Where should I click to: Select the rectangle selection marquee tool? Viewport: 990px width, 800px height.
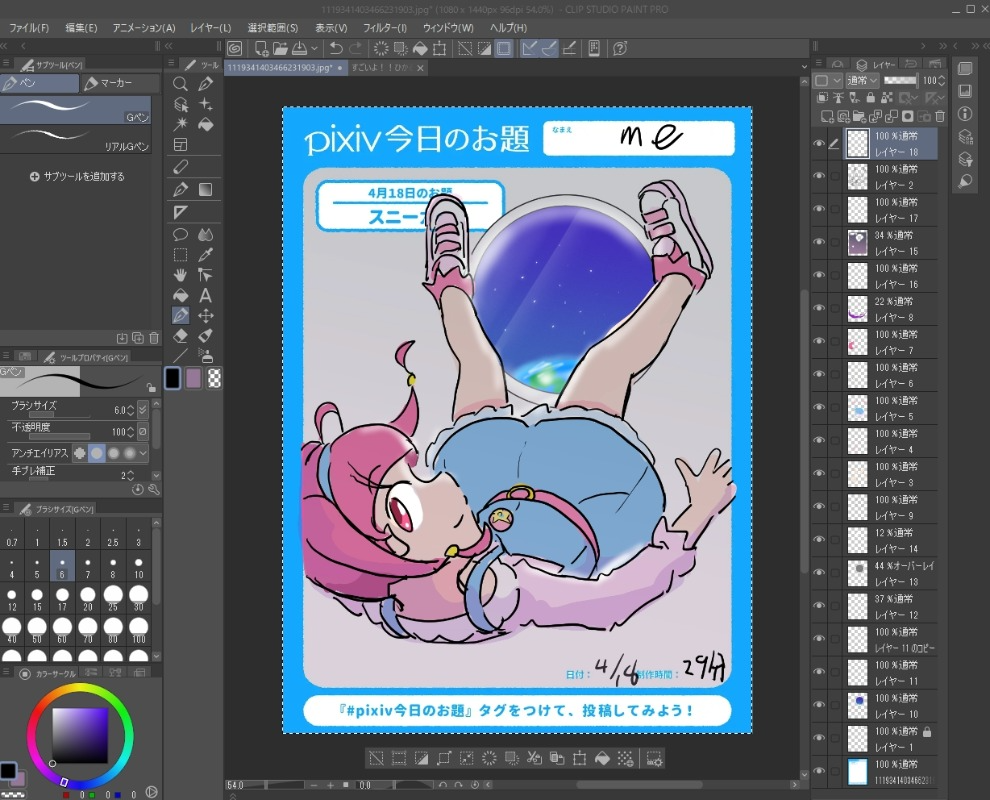point(181,255)
